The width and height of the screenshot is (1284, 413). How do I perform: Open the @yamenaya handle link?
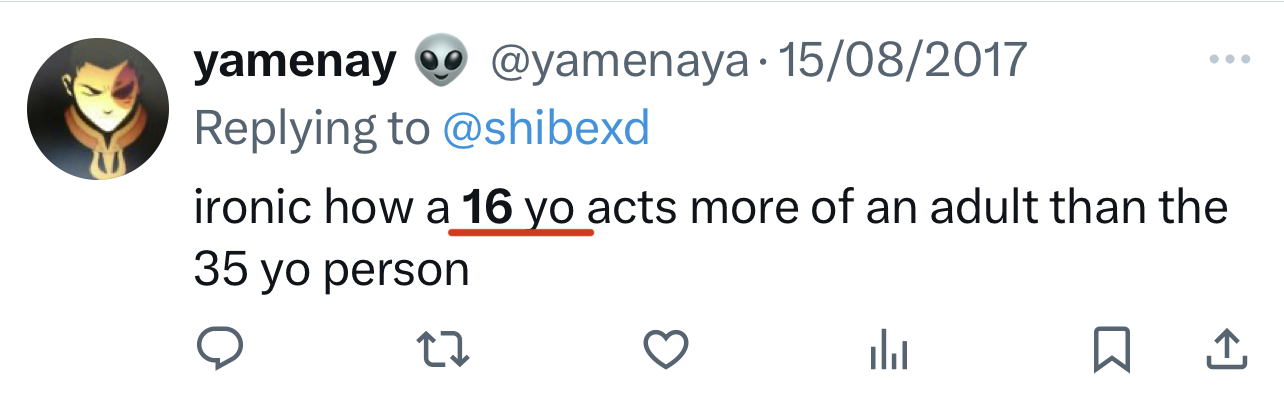coord(618,63)
